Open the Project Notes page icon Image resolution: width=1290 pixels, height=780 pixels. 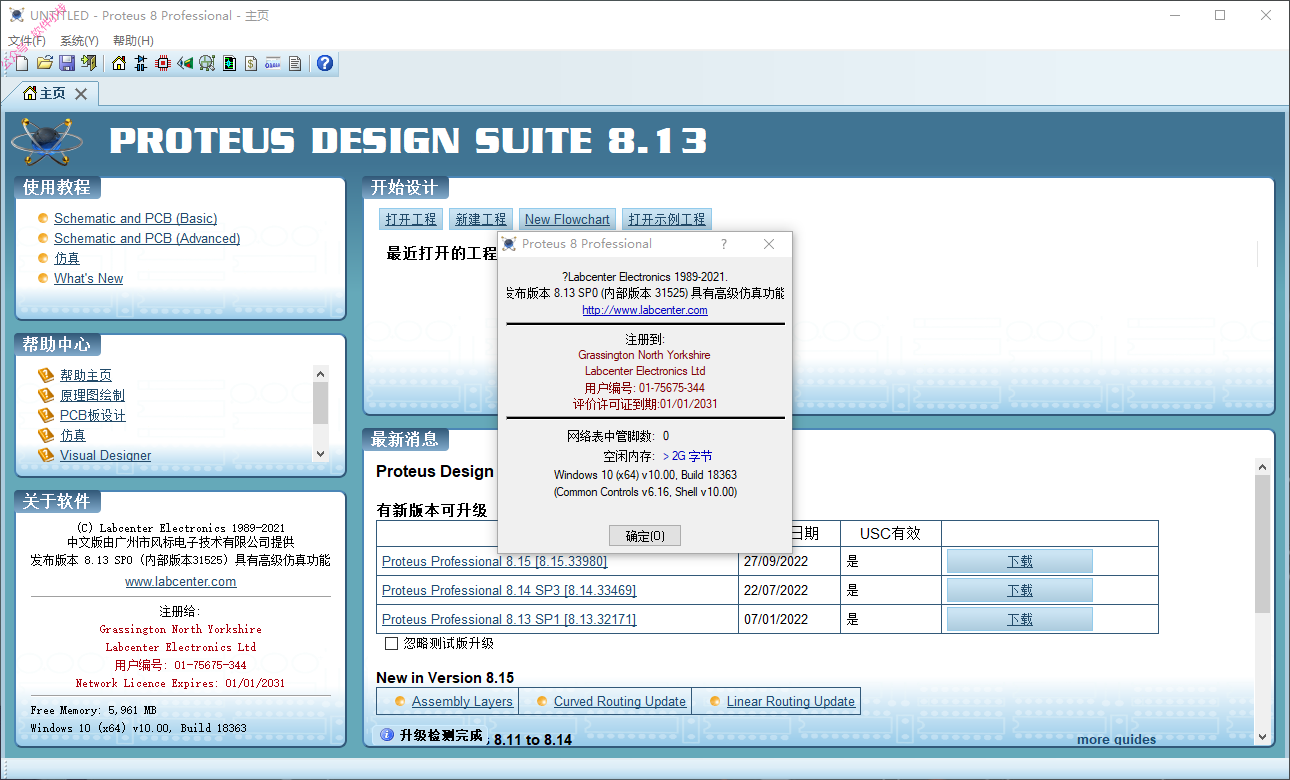[x=295, y=64]
